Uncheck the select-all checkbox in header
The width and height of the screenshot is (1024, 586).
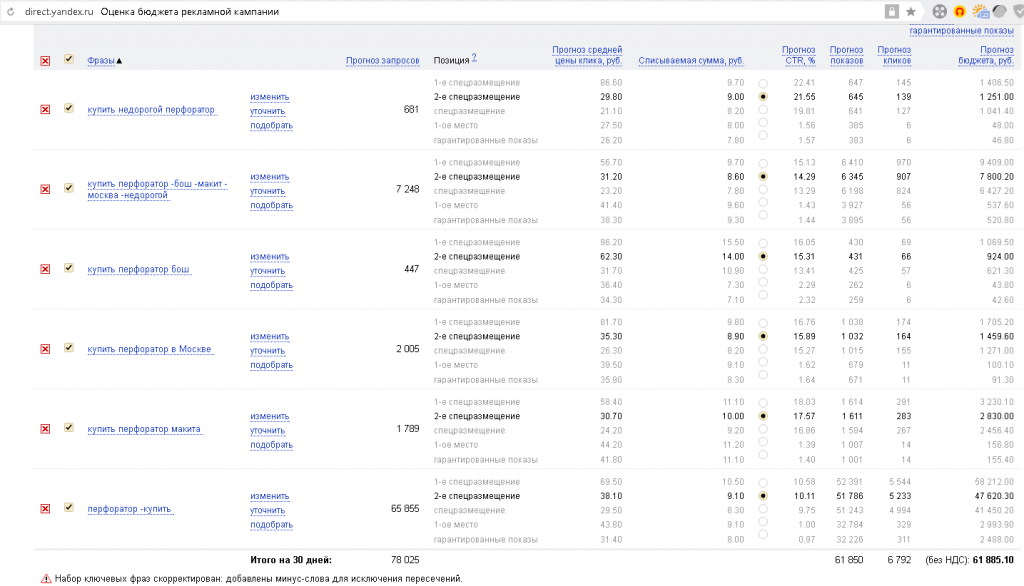click(x=69, y=59)
